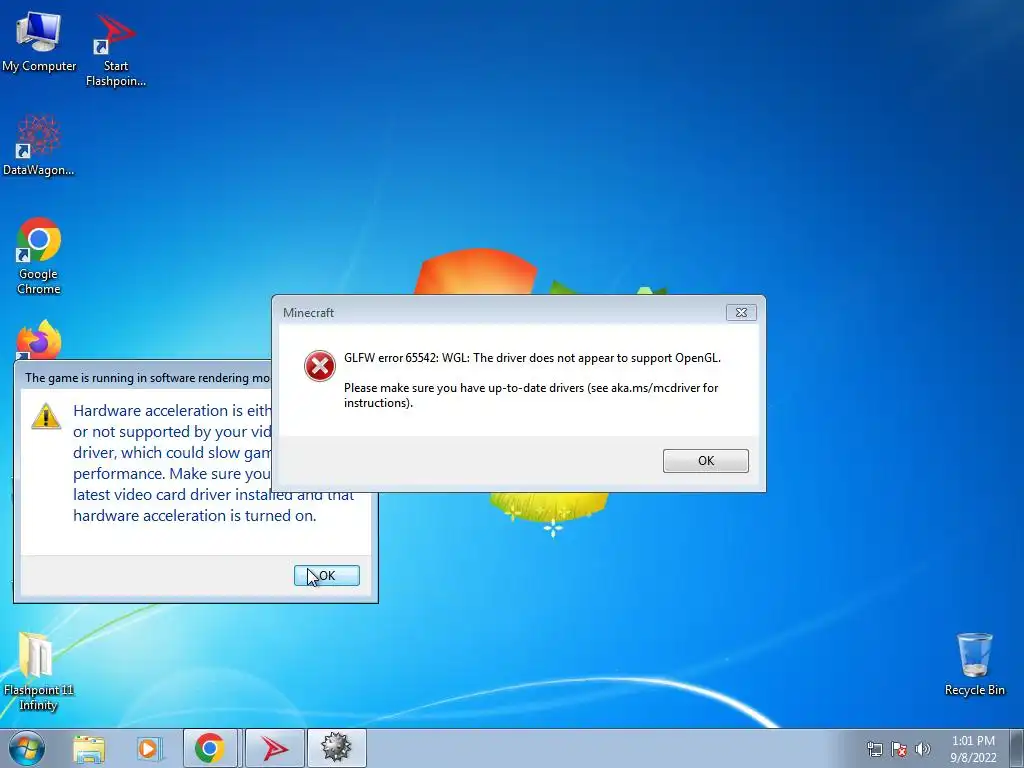Switch to Flashpoint launcher in the taskbar
This screenshot has width=1024, height=768.
coord(274,748)
